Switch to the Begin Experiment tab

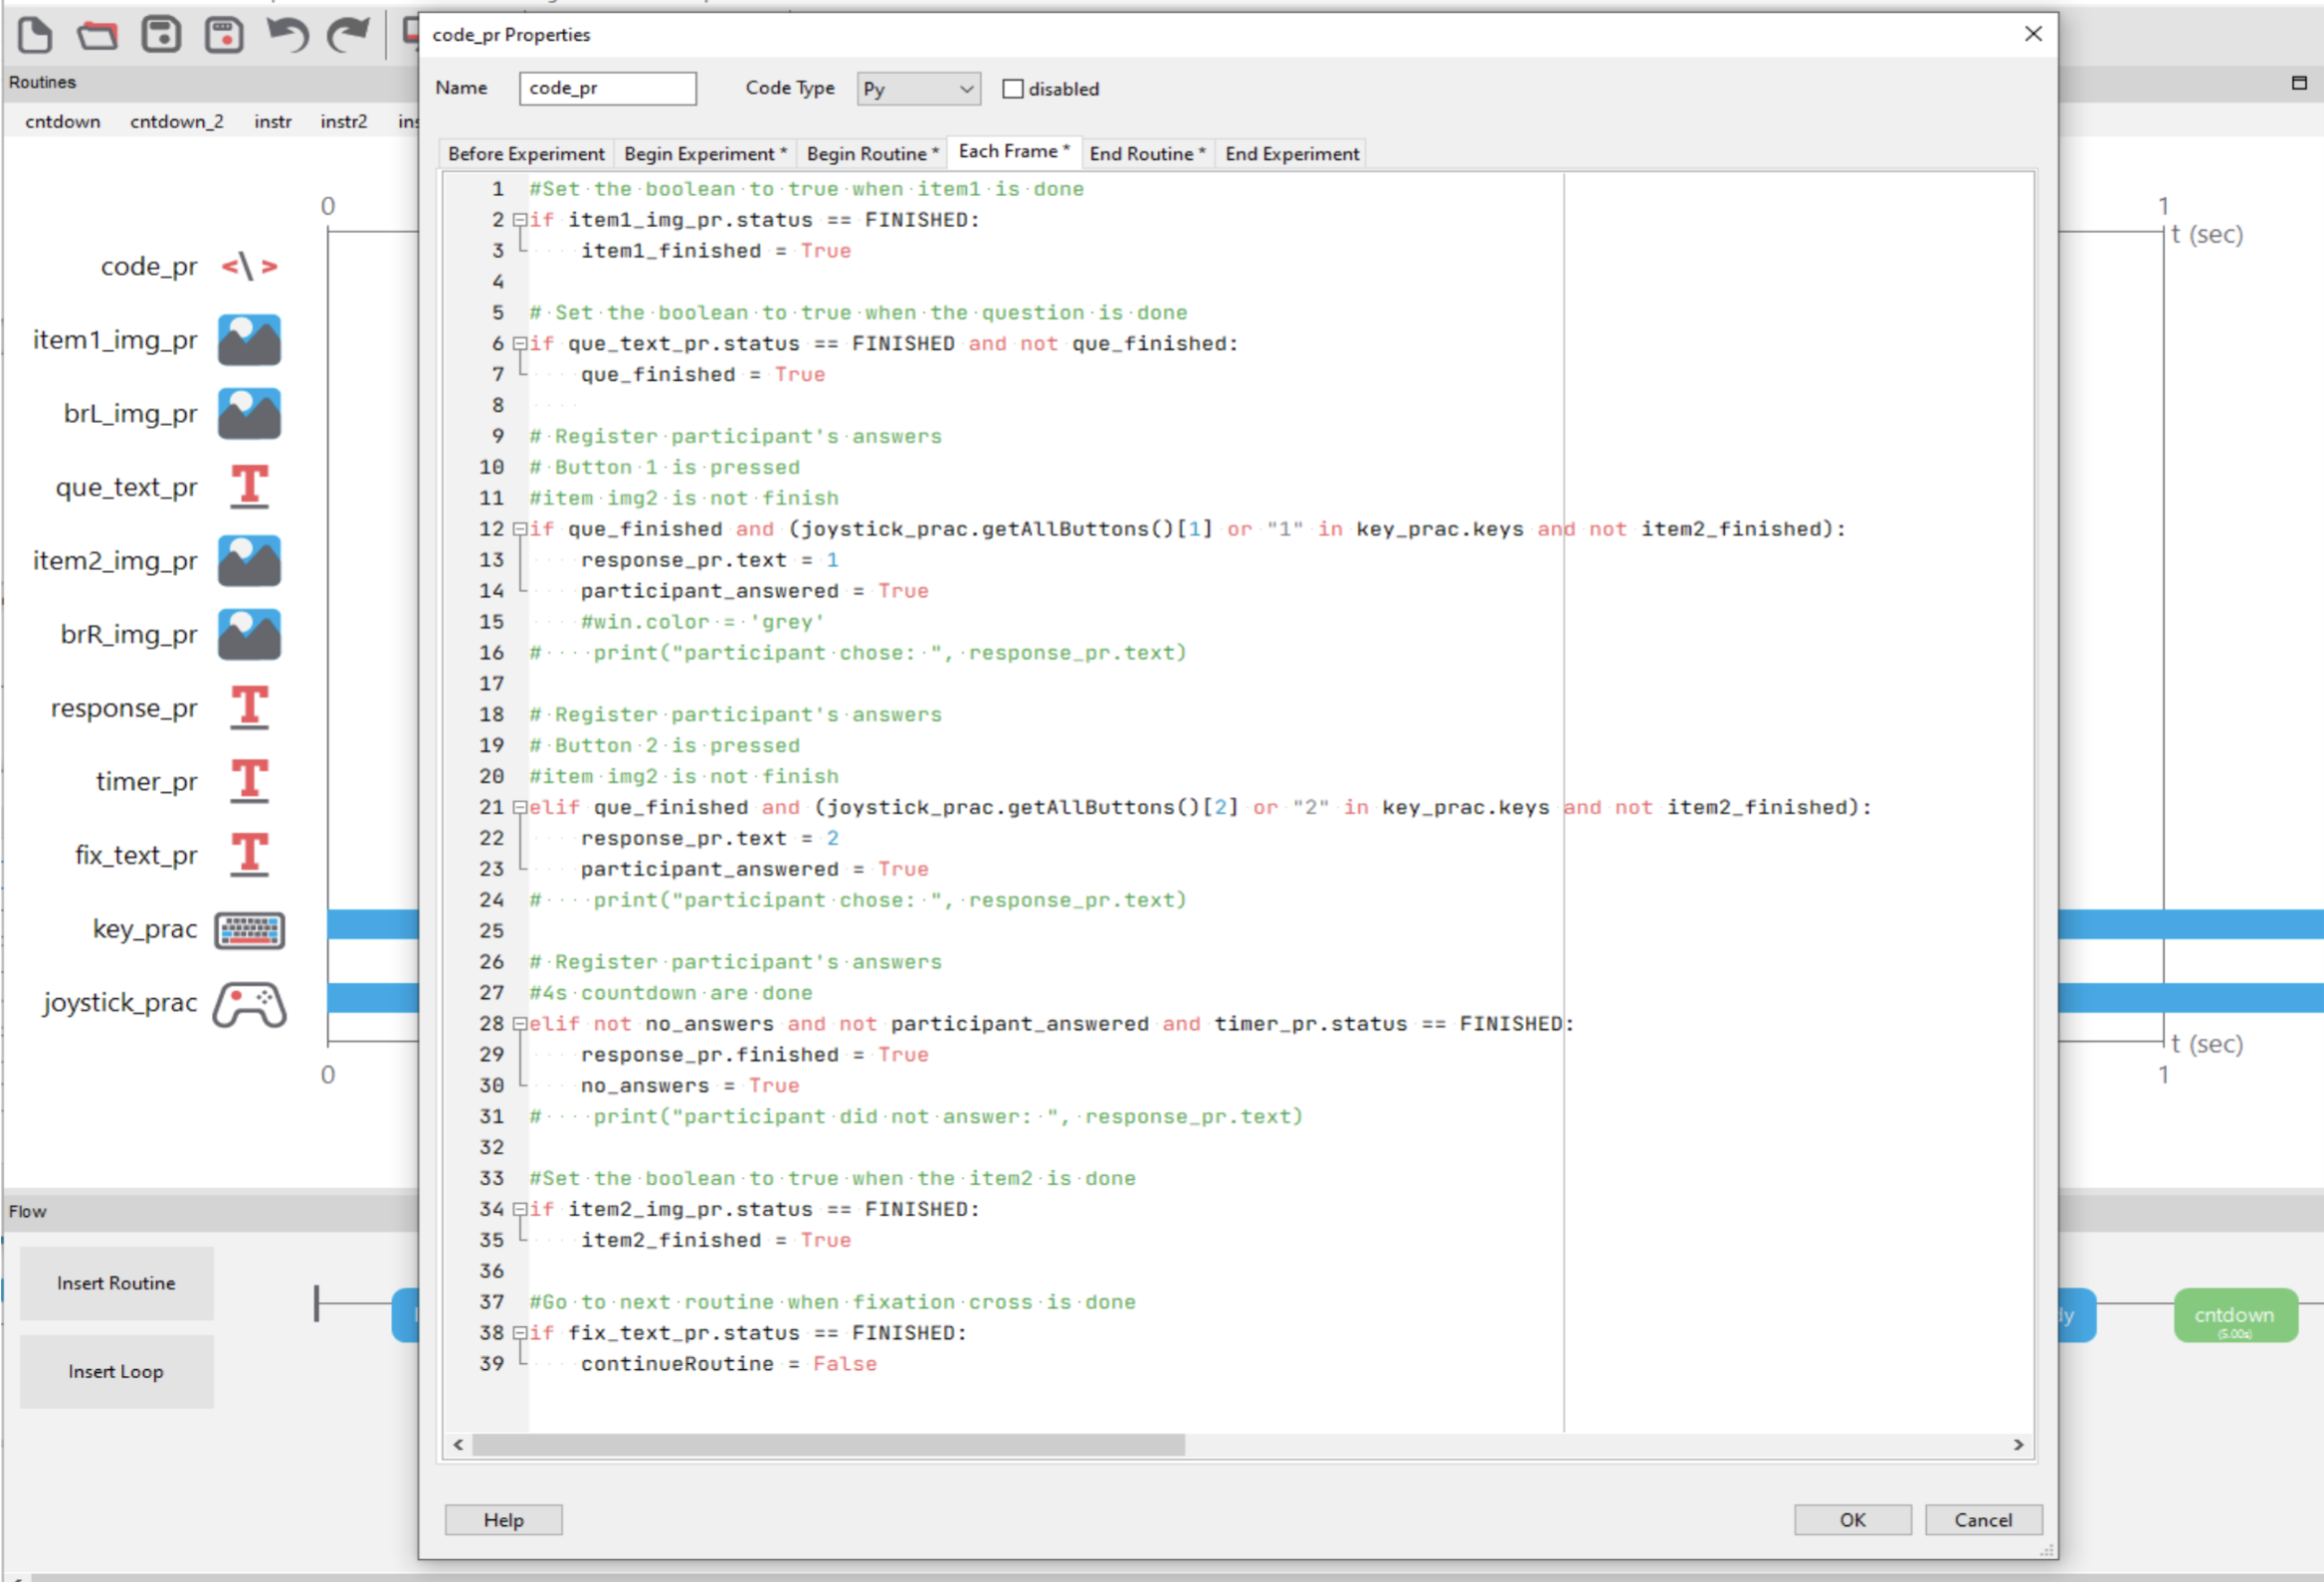(x=705, y=154)
